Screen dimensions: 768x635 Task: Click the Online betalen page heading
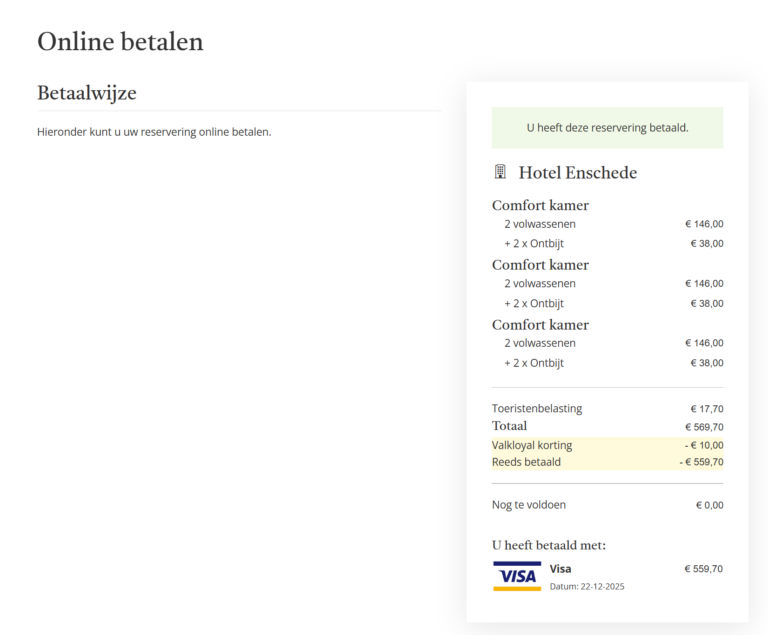120,41
